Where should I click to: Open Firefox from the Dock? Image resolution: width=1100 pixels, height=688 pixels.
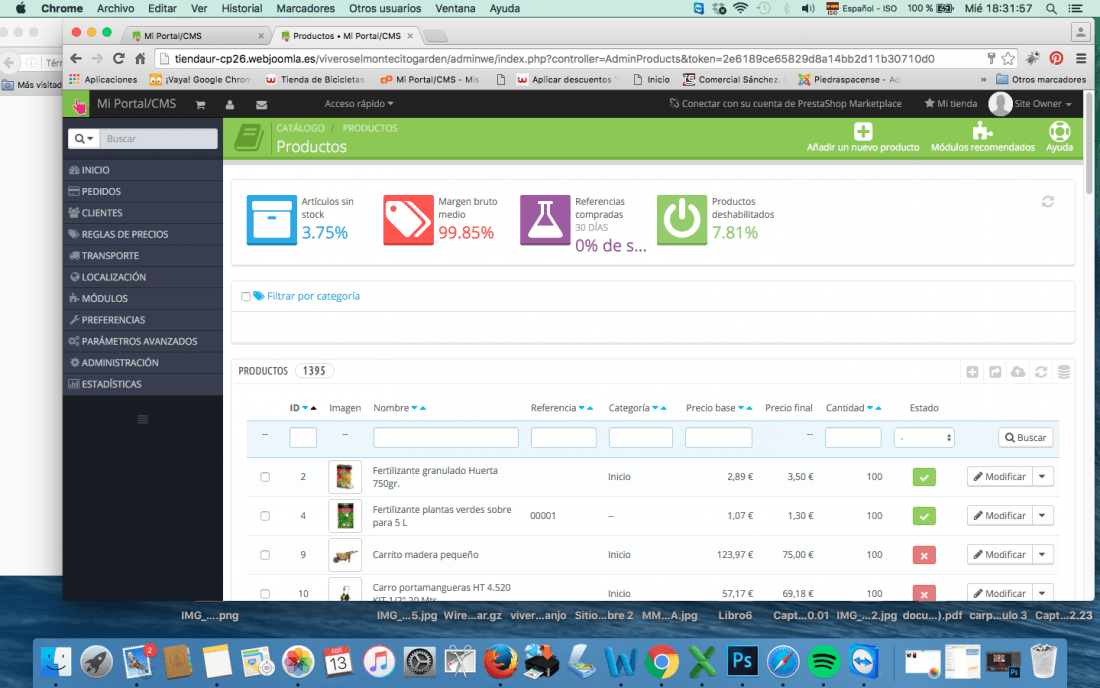click(x=500, y=661)
